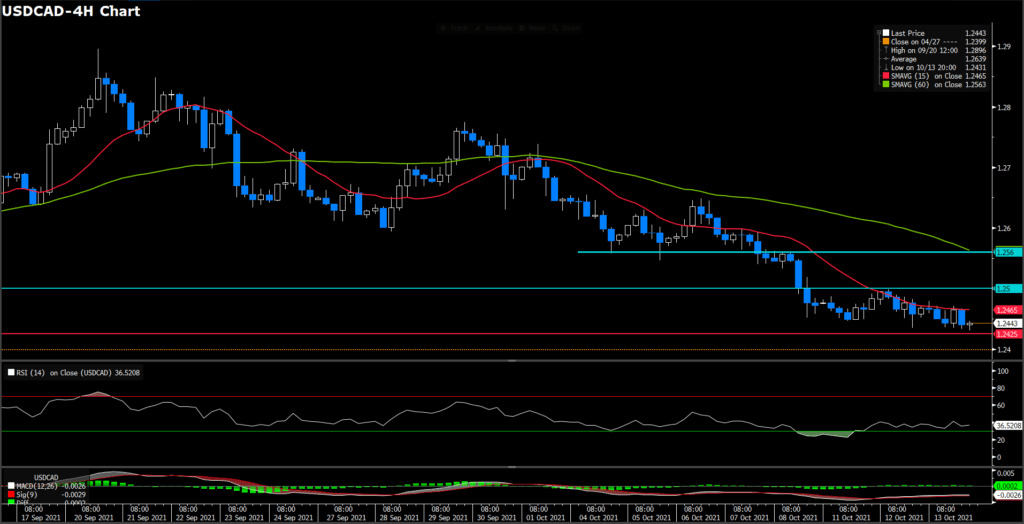Click the 1.29 value on price axis
The height and width of the screenshot is (524, 1024).
(1004, 46)
